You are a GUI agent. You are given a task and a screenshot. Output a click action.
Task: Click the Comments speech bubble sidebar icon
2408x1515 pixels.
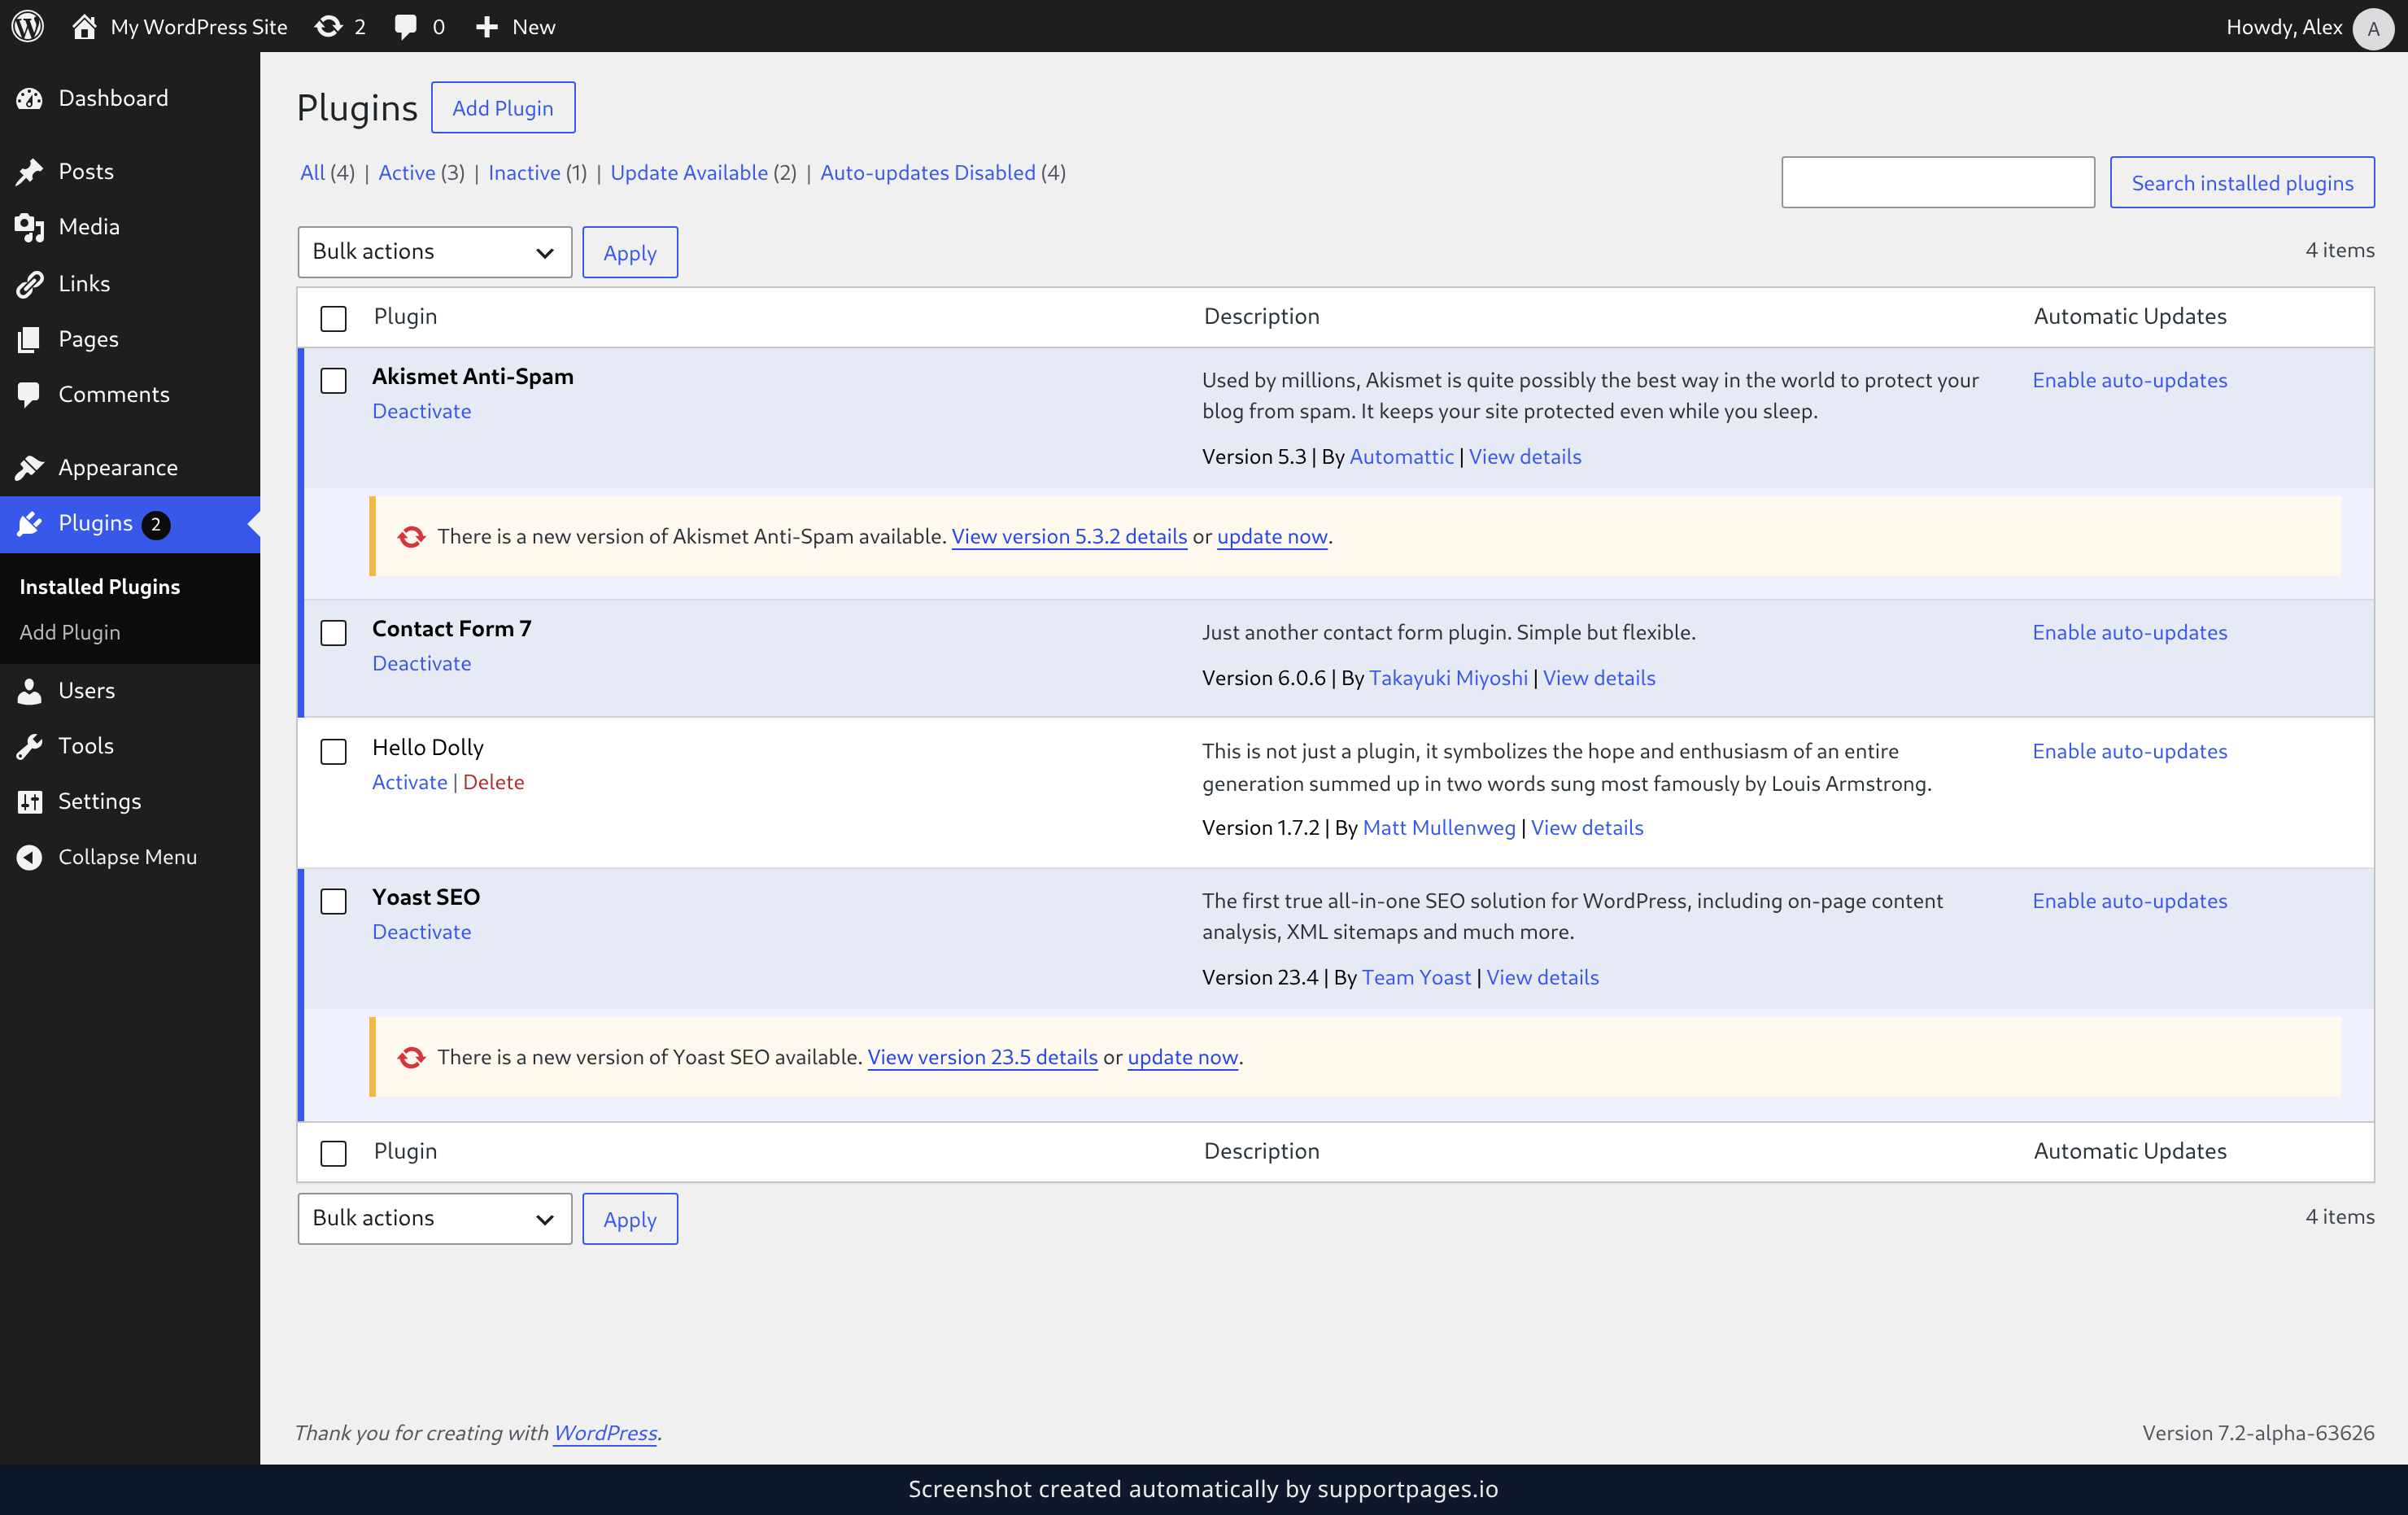(x=30, y=395)
